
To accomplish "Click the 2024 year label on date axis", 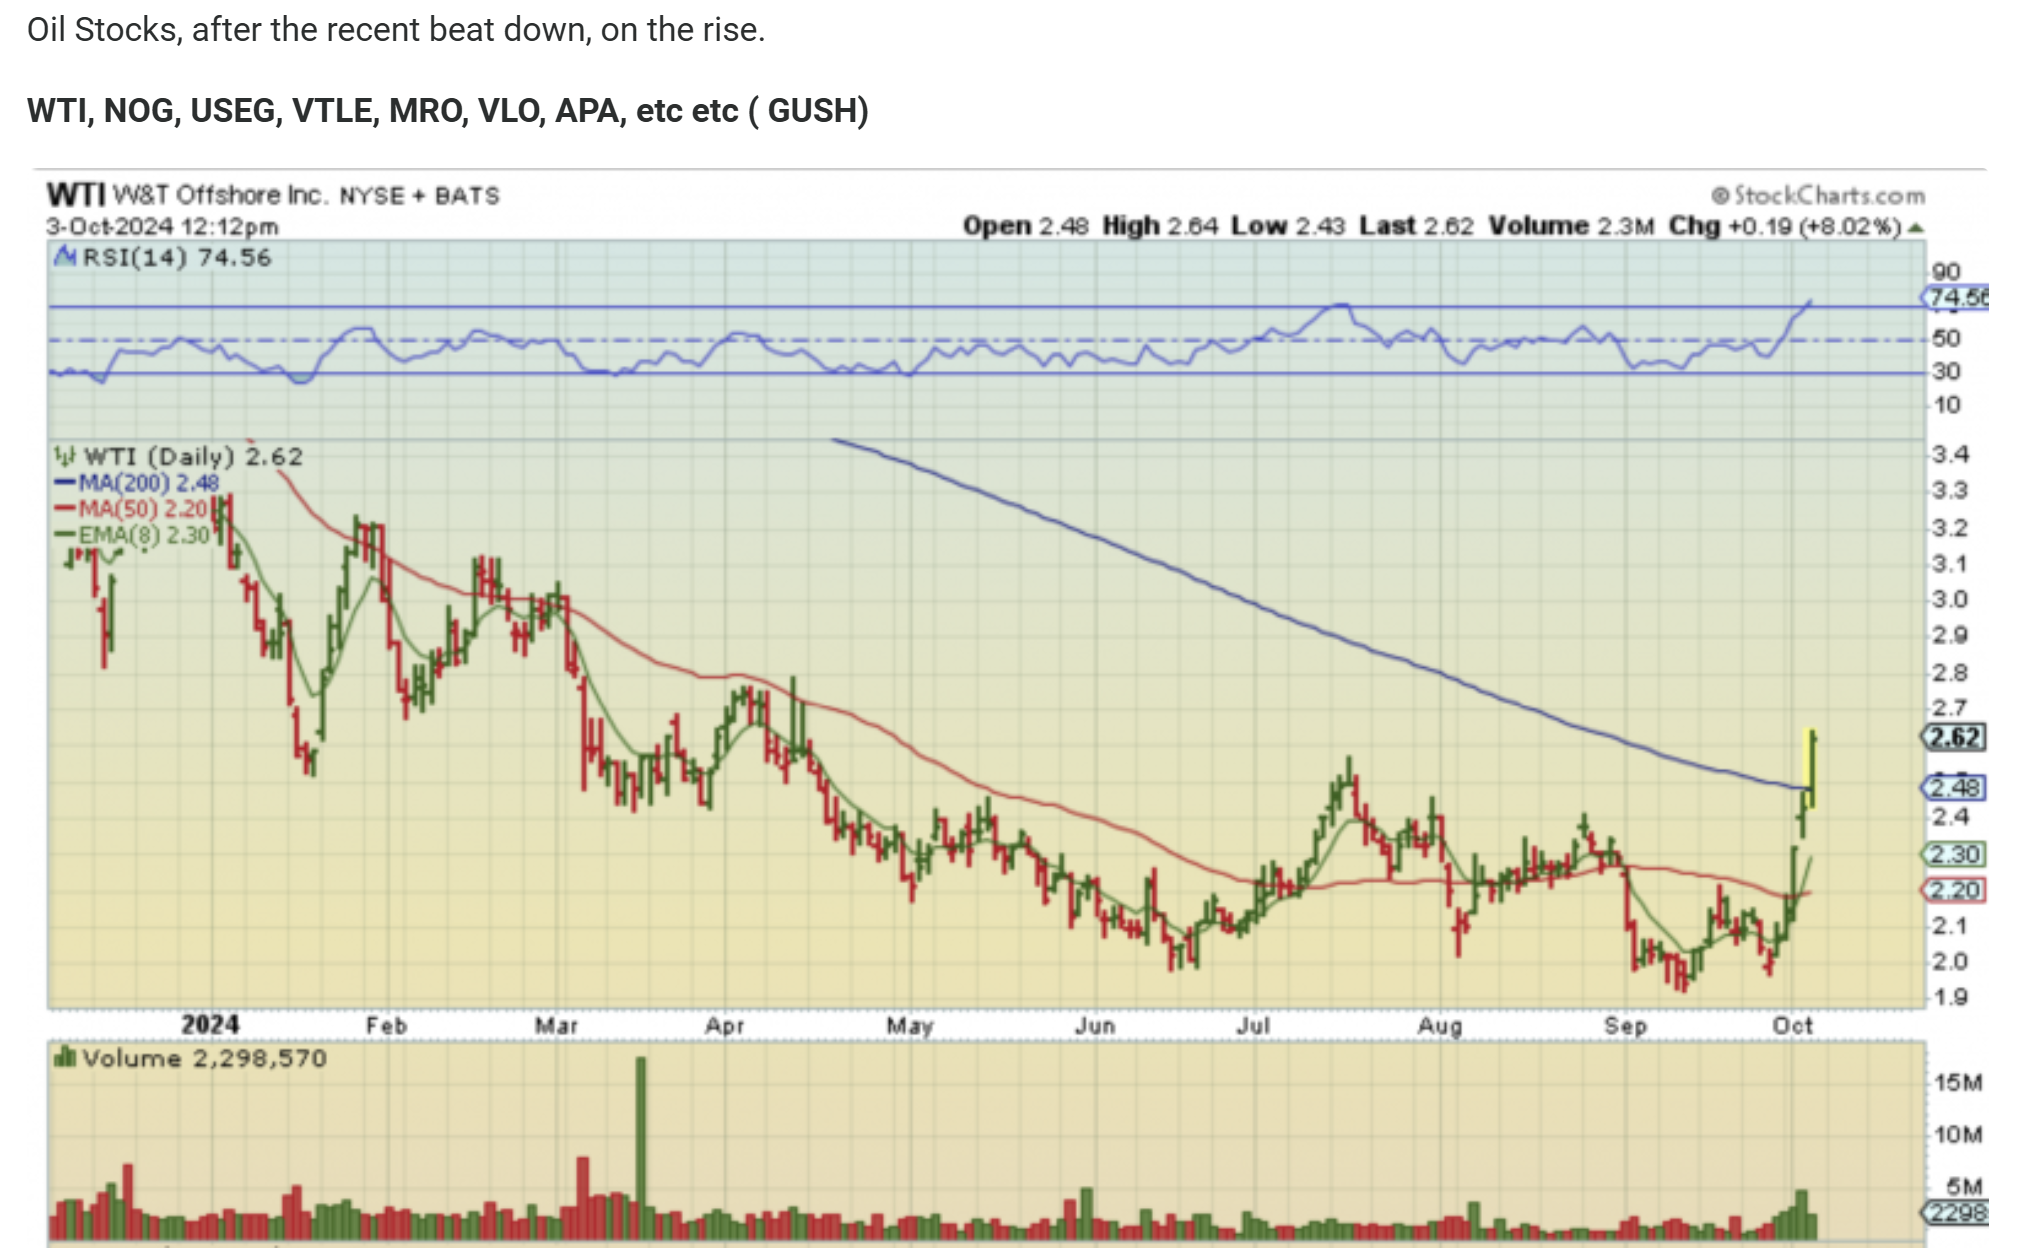I will pyautogui.click(x=210, y=1025).
